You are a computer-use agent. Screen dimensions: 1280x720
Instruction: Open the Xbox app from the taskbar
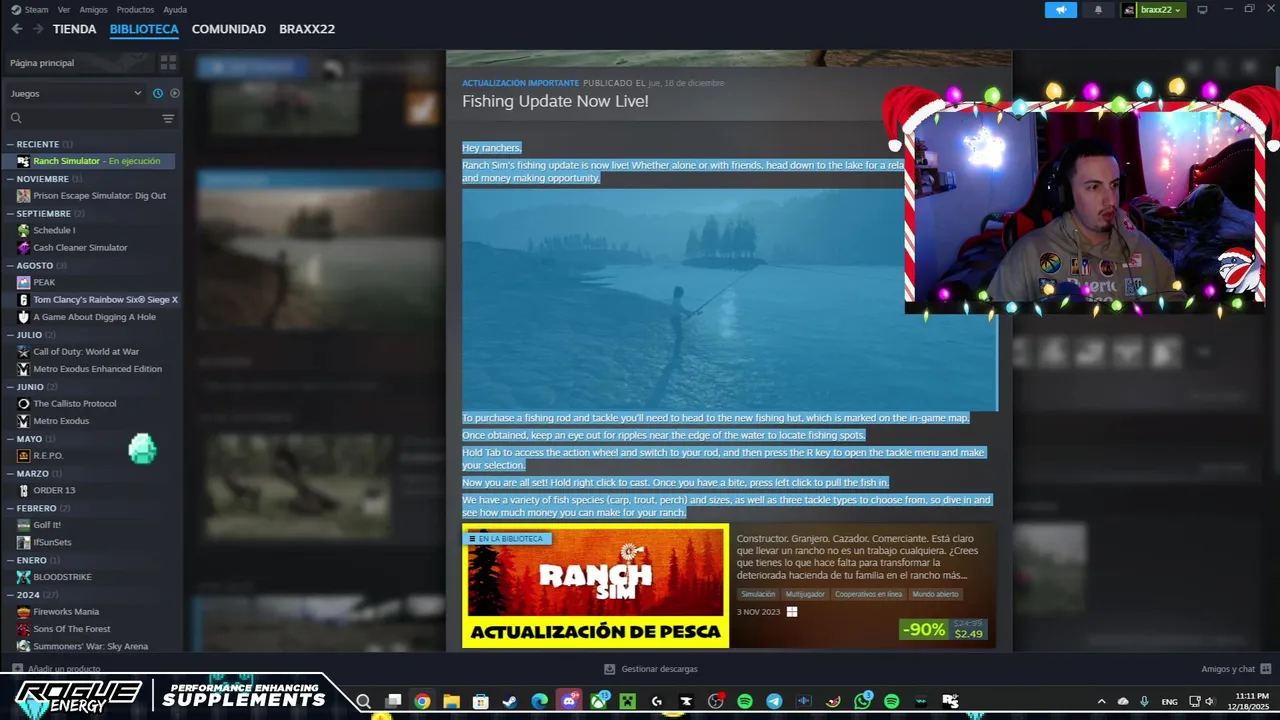pos(598,701)
